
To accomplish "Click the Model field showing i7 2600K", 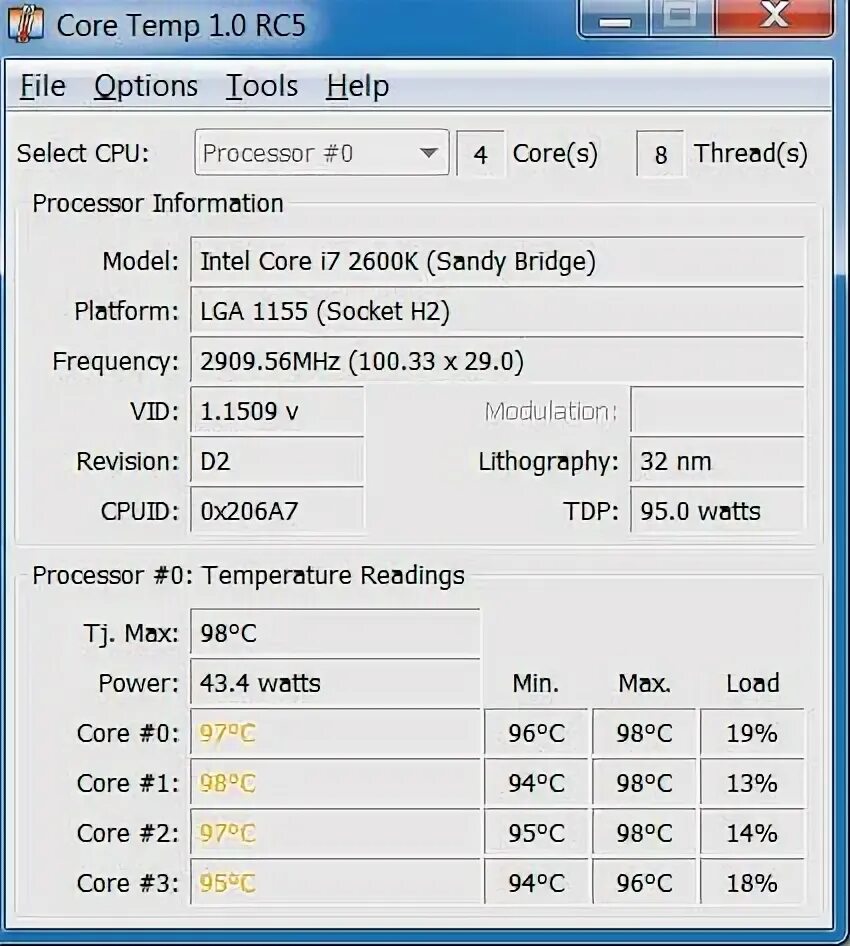I will 497,261.
